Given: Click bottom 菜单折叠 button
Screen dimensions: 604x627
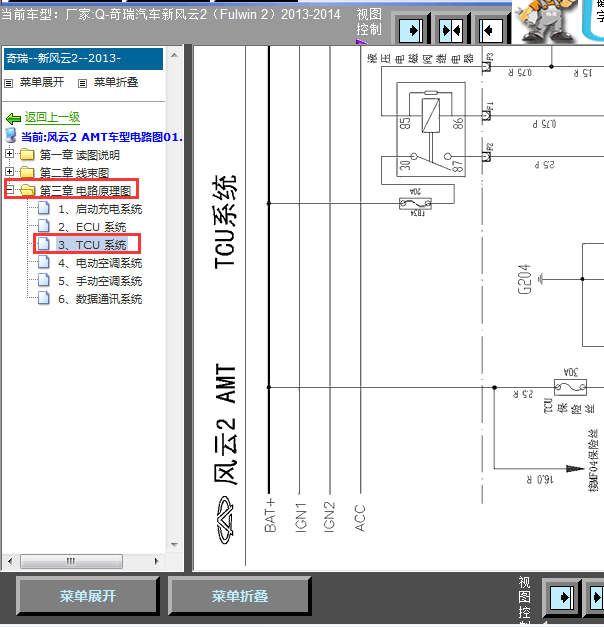Looking at the screenshot, I should point(240,596).
